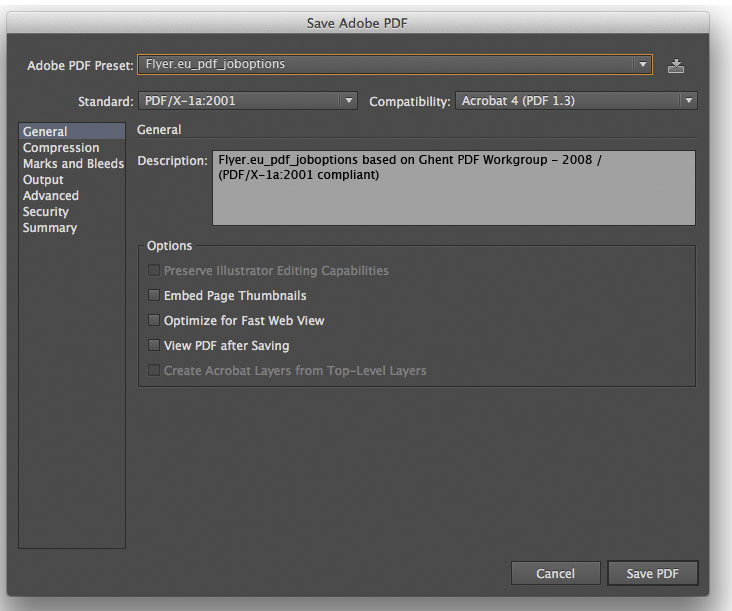Toggle Preserve Illustrator Editing Capabilities checkbox
The height and width of the screenshot is (611, 732).
154,270
